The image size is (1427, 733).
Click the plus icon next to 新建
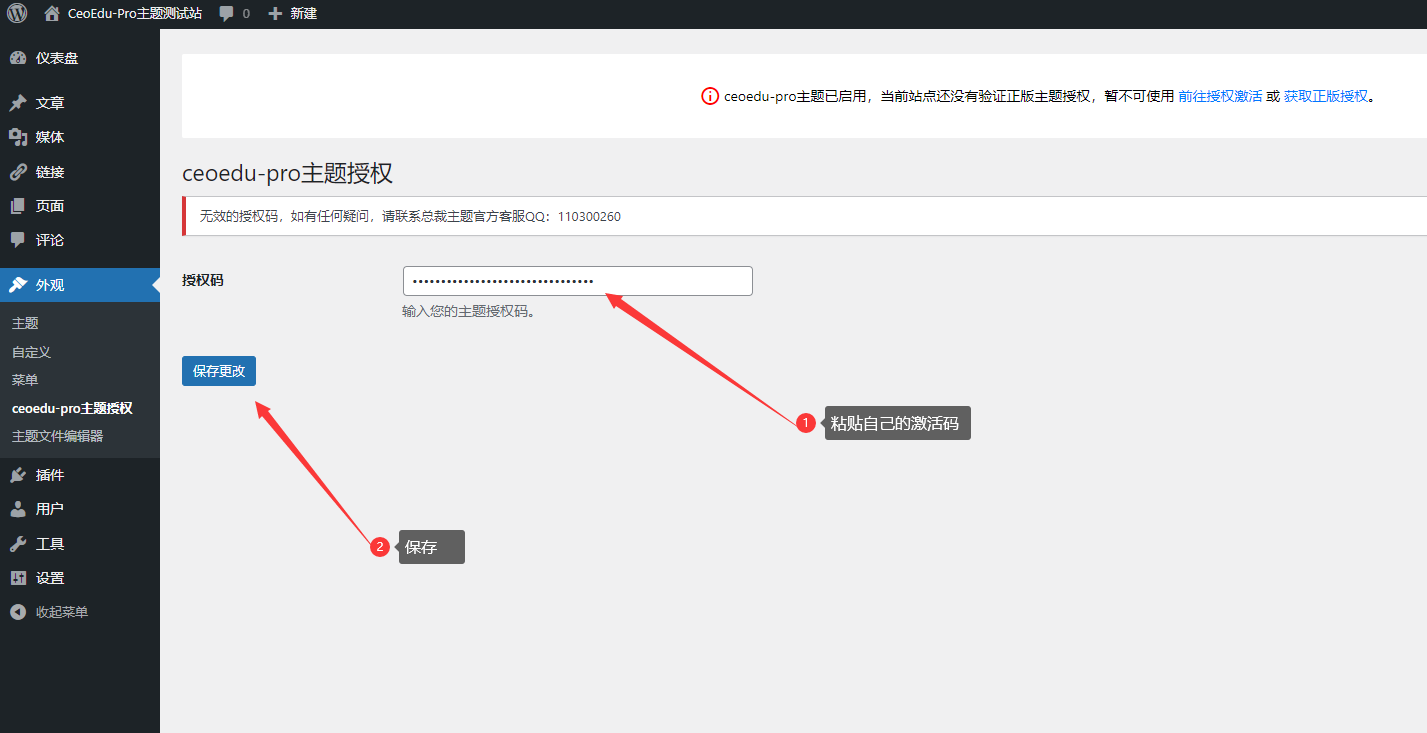pyautogui.click(x=276, y=14)
